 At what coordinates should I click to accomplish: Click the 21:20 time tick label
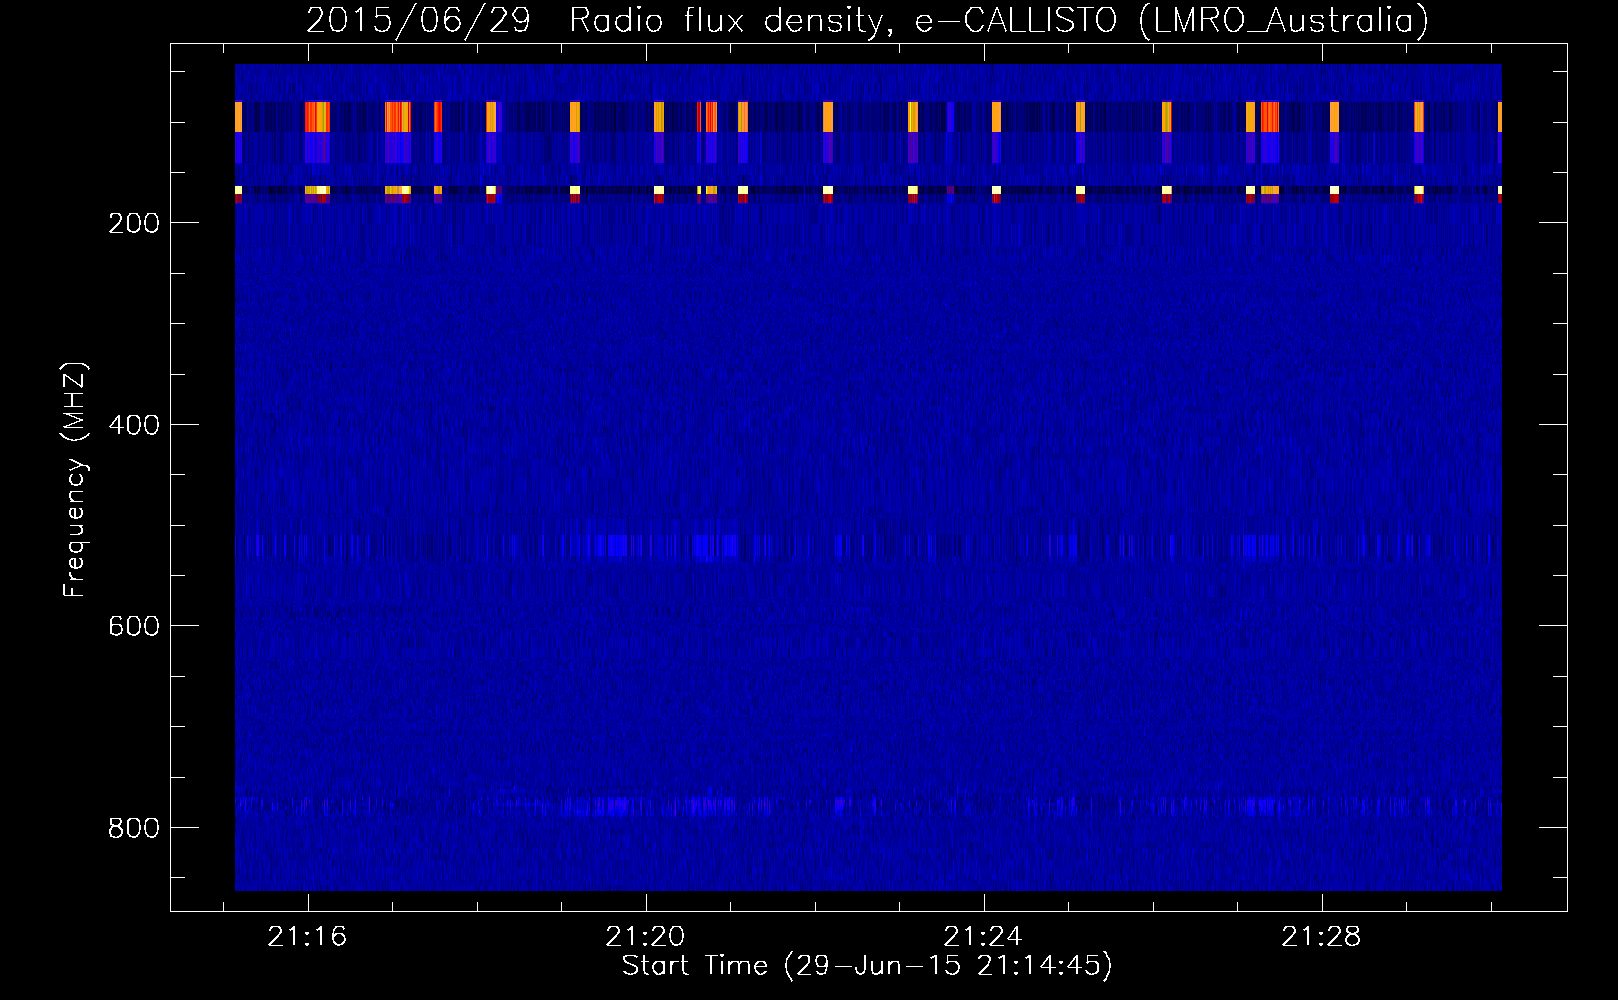coord(645,936)
